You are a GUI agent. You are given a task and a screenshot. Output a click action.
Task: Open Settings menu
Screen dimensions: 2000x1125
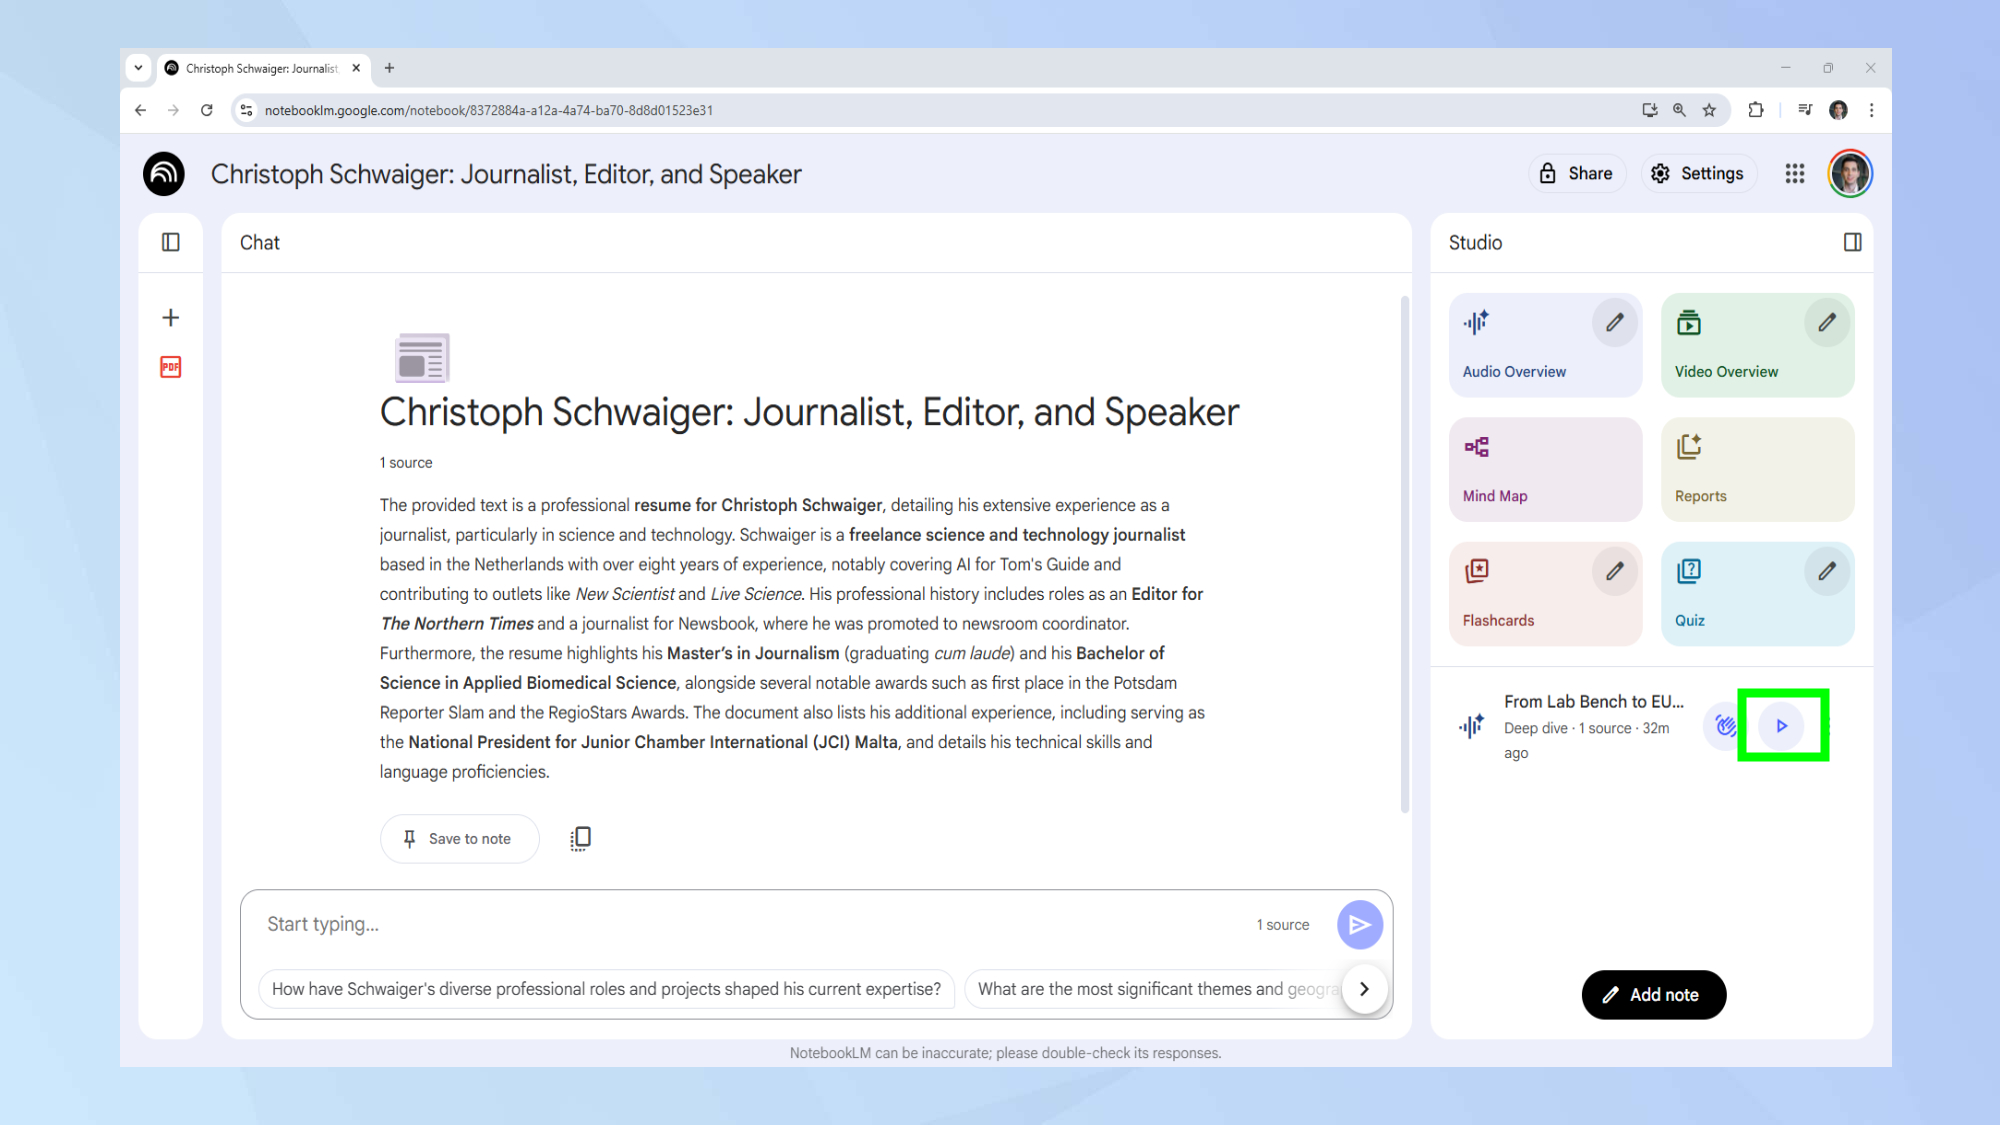[1697, 174]
